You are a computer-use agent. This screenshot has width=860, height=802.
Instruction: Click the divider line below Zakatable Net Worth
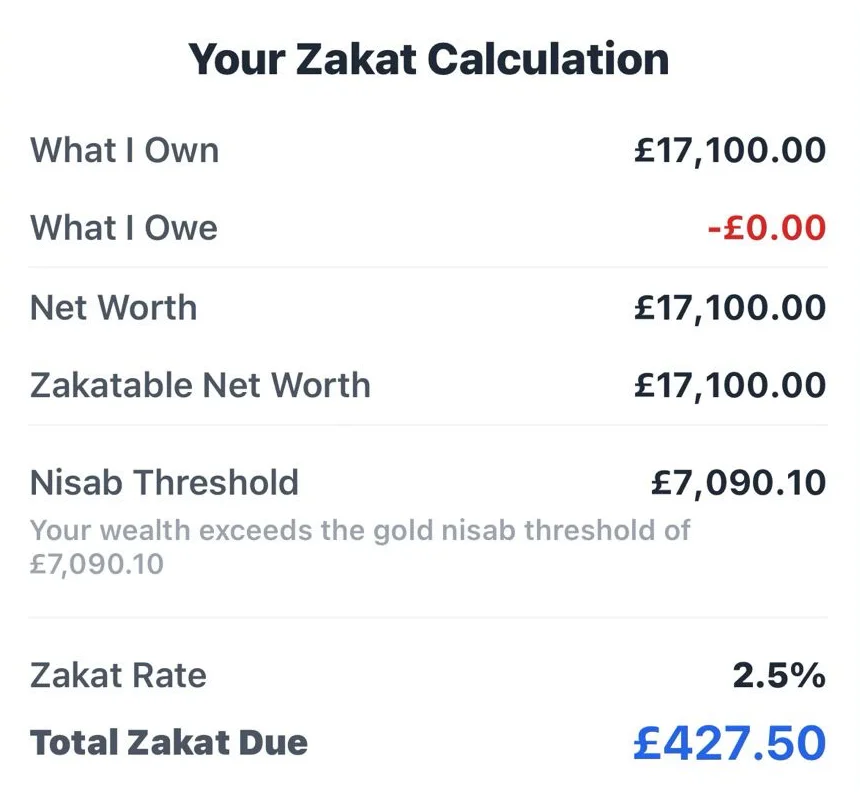point(428,425)
